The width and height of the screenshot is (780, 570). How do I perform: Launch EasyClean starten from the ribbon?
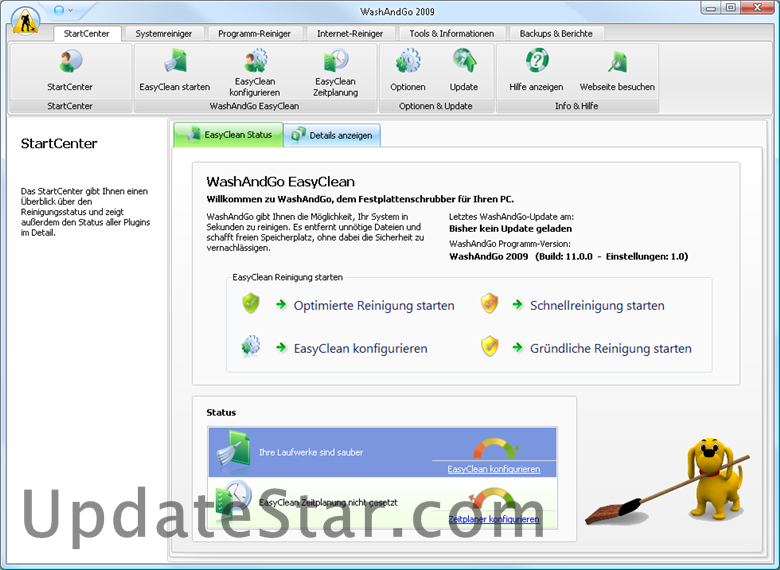(x=175, y=71)
